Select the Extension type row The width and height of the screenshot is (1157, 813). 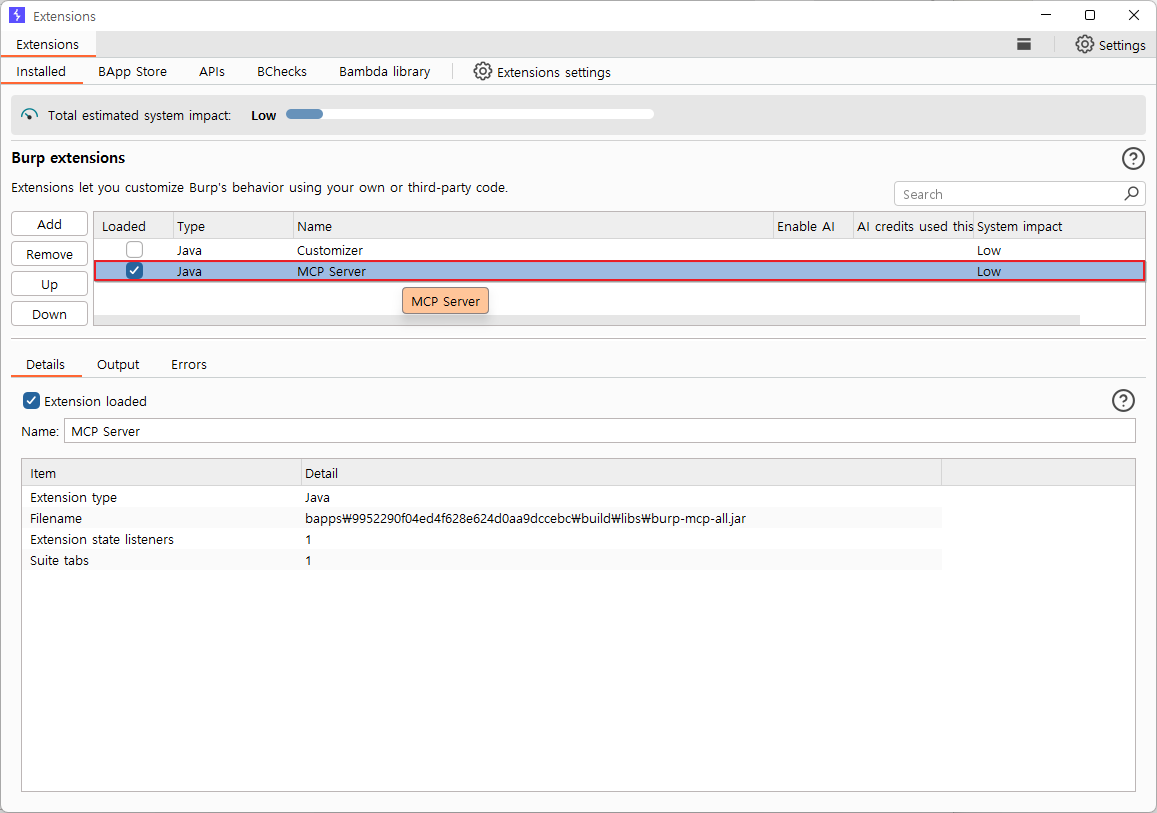pos(482,497)
